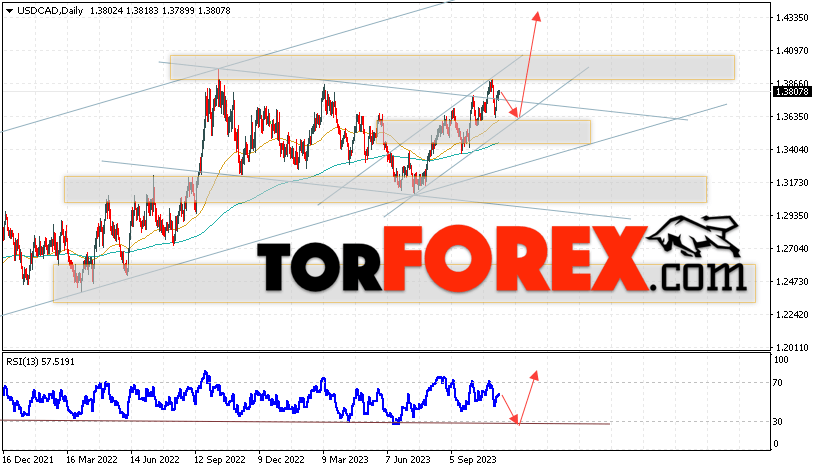This screenshot has width=816, height=471.
Task: Click the 7 Jun 2023 date label
Action: pyautogui.click(x=408, y=460)
